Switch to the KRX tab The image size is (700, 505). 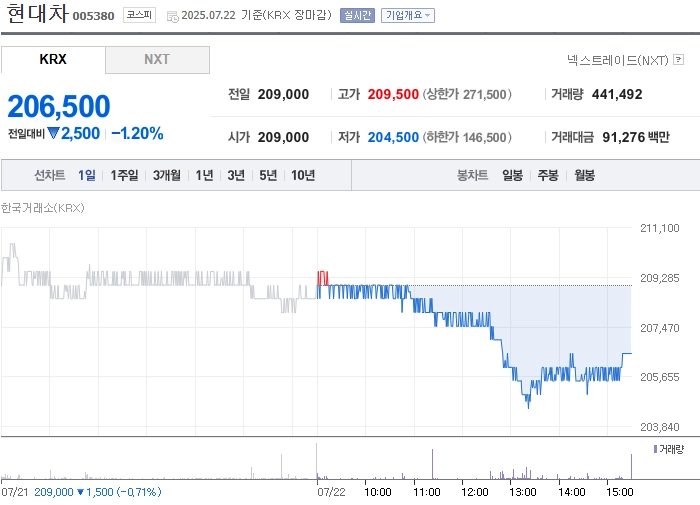coord(53,59)
